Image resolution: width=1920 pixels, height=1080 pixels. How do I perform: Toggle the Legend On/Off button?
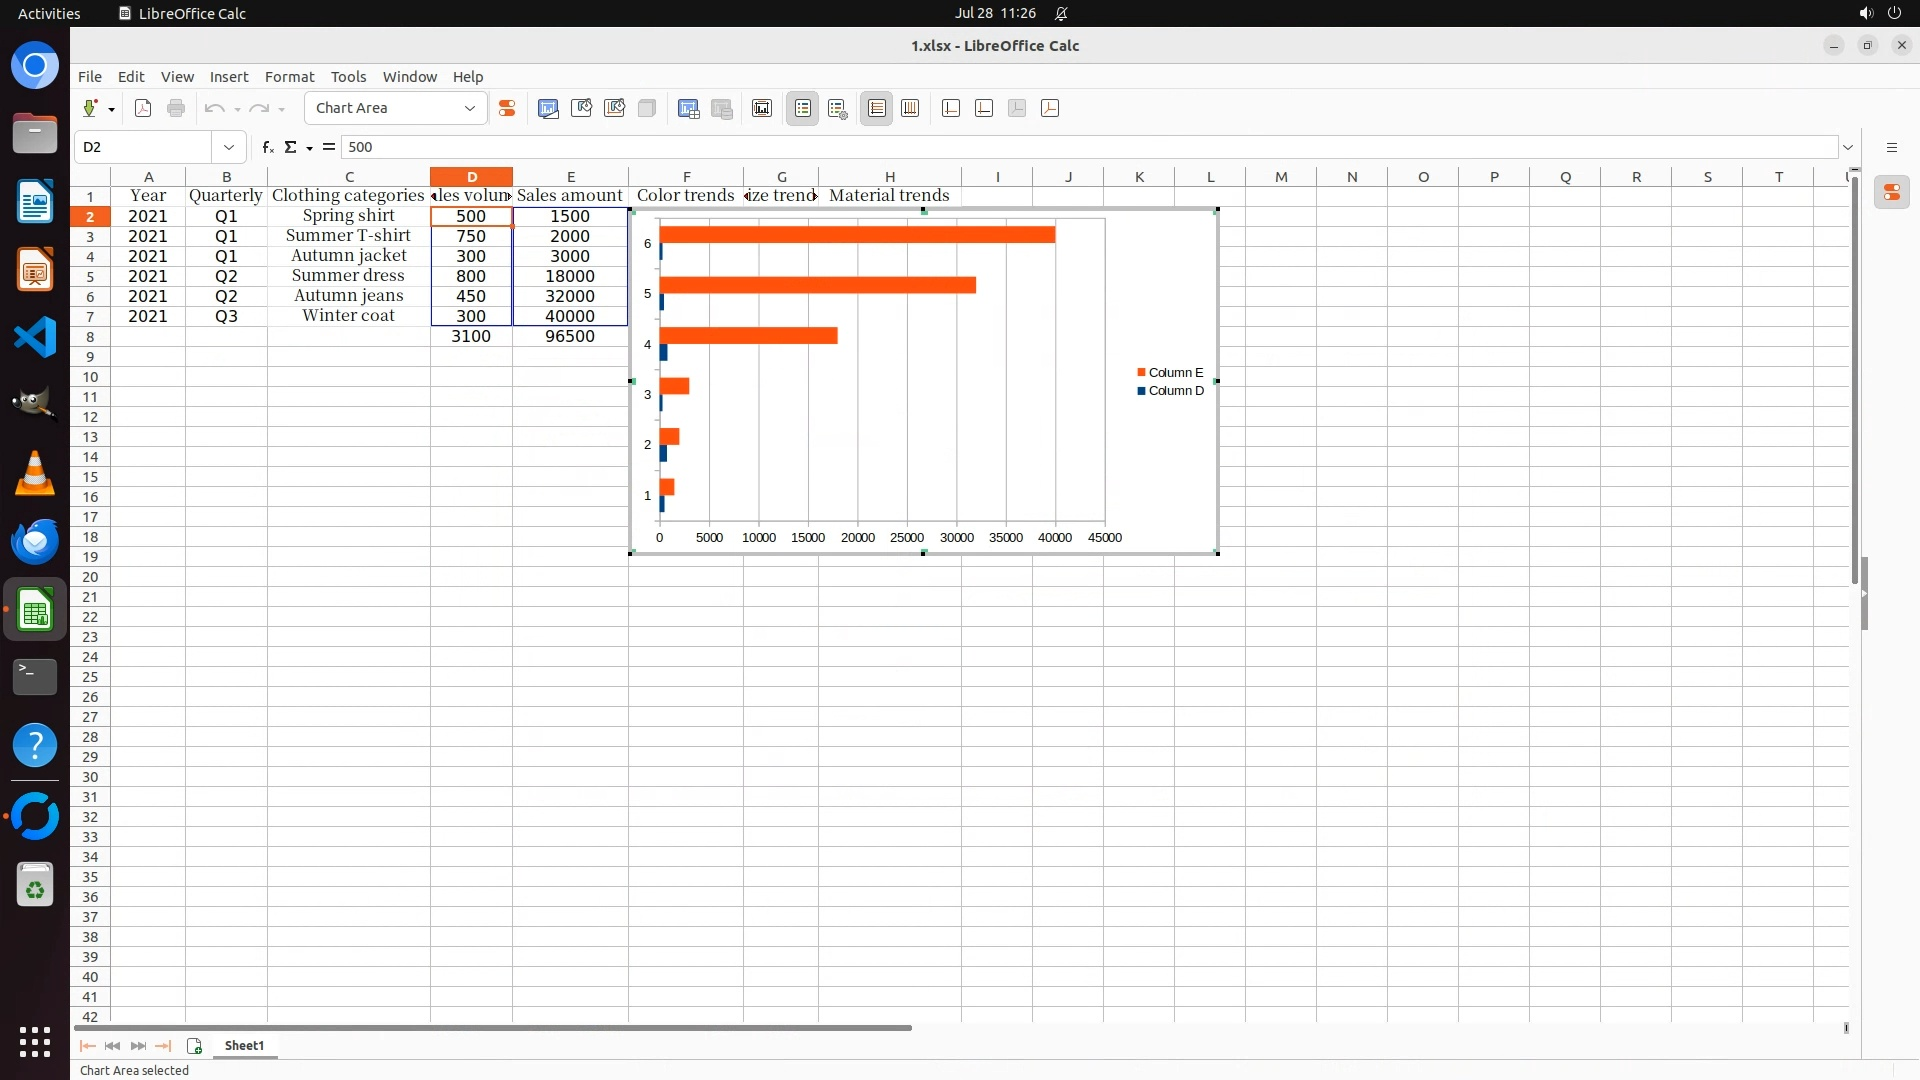[x=803, y=108]
